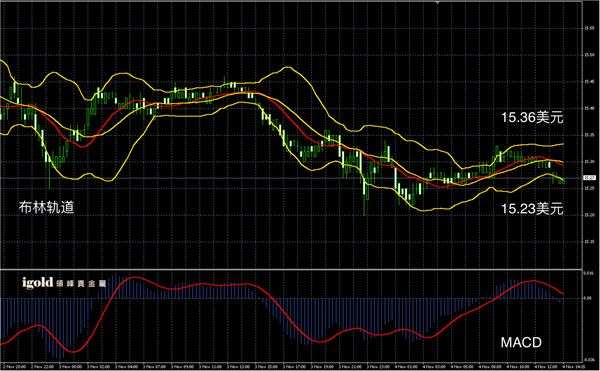Screen dimensions: 600x371
Task: Click the horizontal current price line
Action: tap(291, 178)
